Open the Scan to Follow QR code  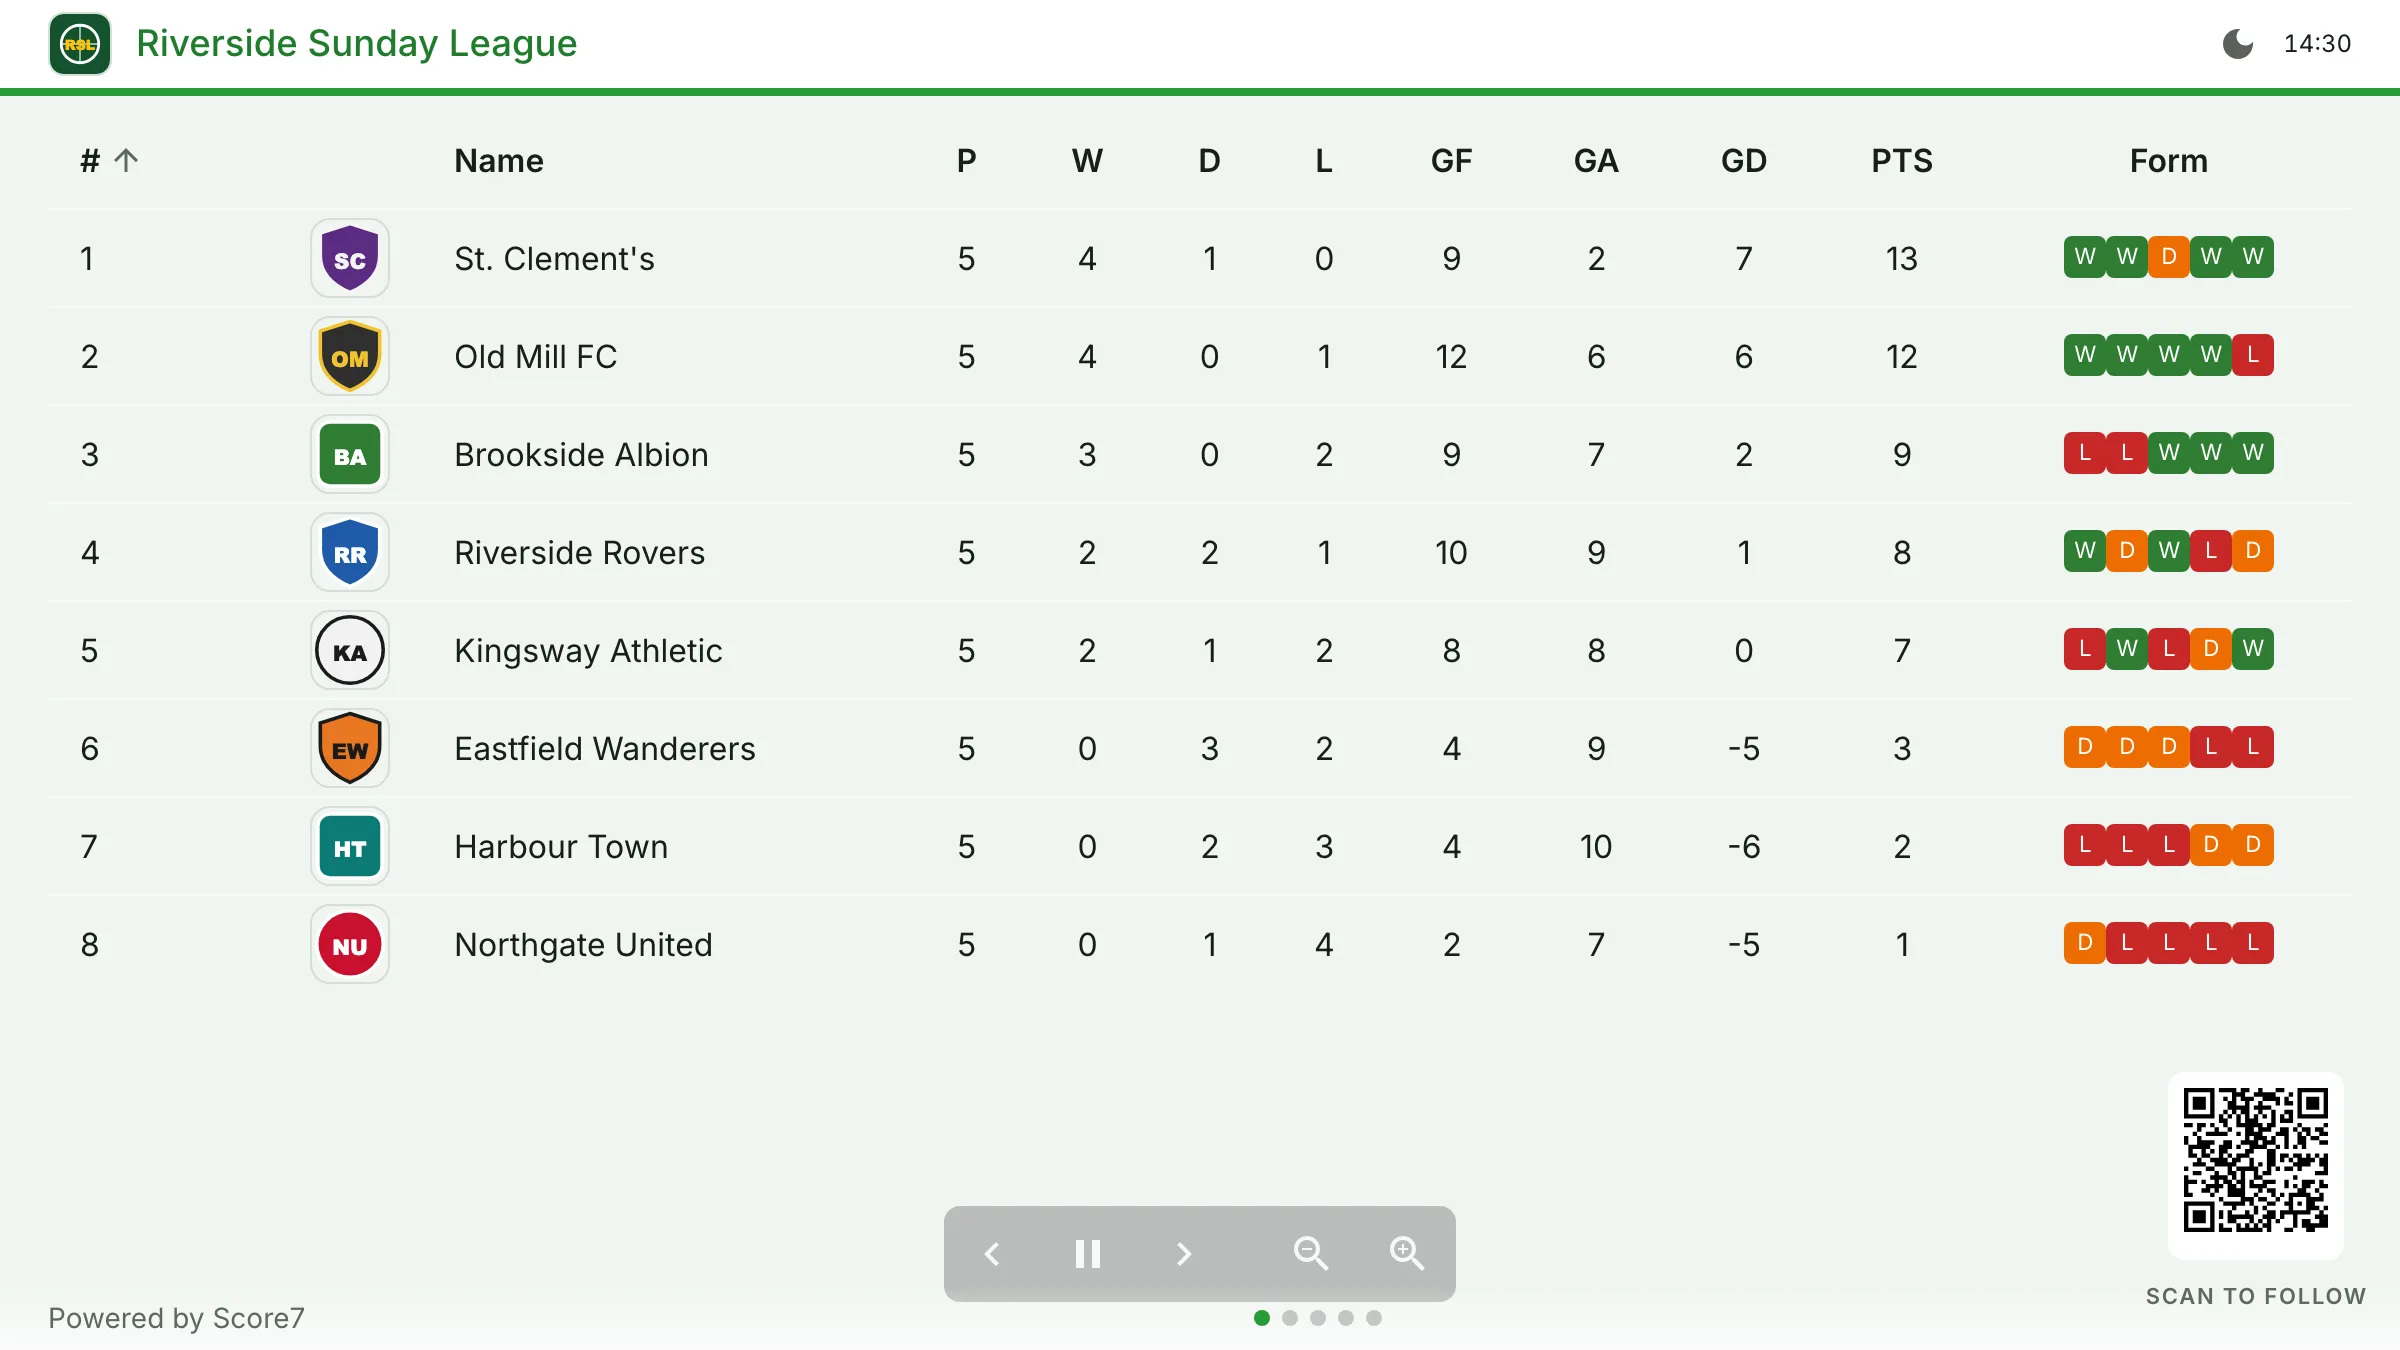(2256, 1160)
